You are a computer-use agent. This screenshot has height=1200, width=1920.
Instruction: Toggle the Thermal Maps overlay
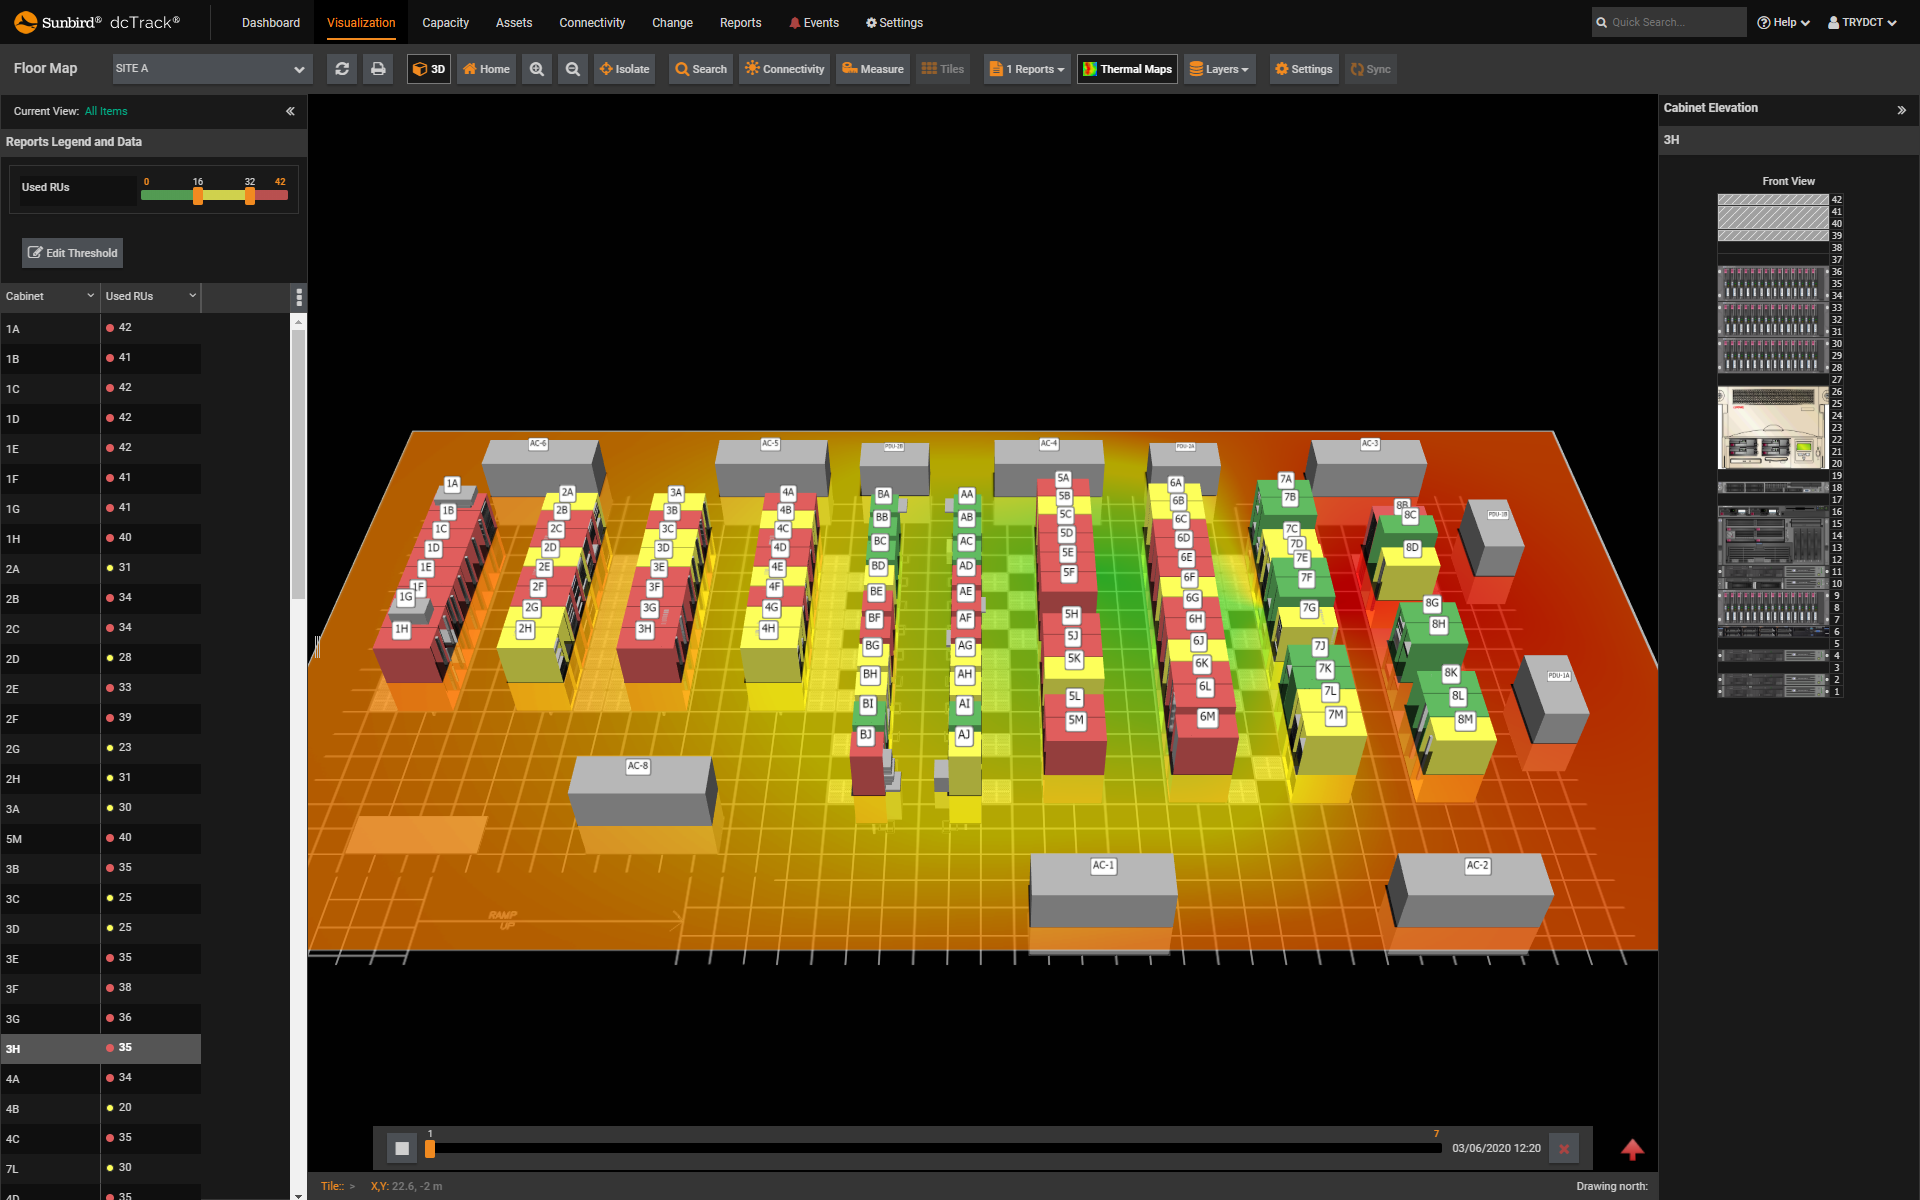tap(1126, 69)
